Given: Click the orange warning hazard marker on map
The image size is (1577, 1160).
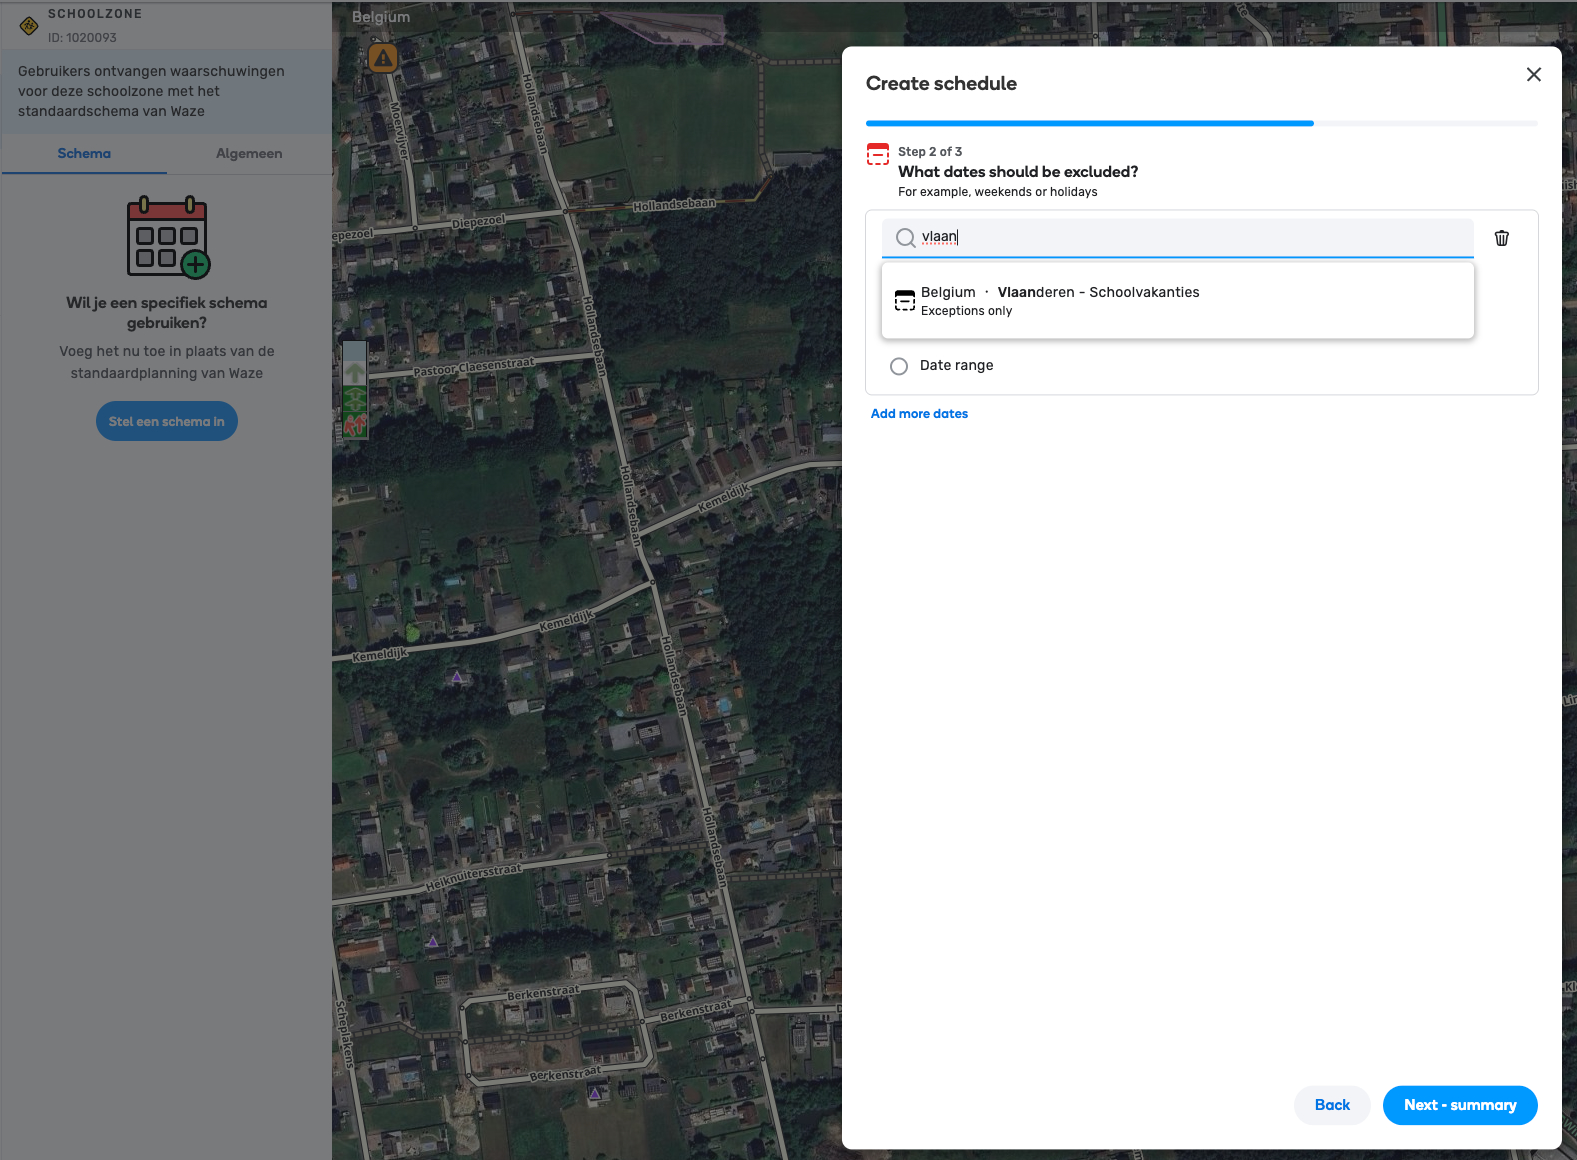Looking at the screenshot, I should pyautogui.click(x=383, y=58).
